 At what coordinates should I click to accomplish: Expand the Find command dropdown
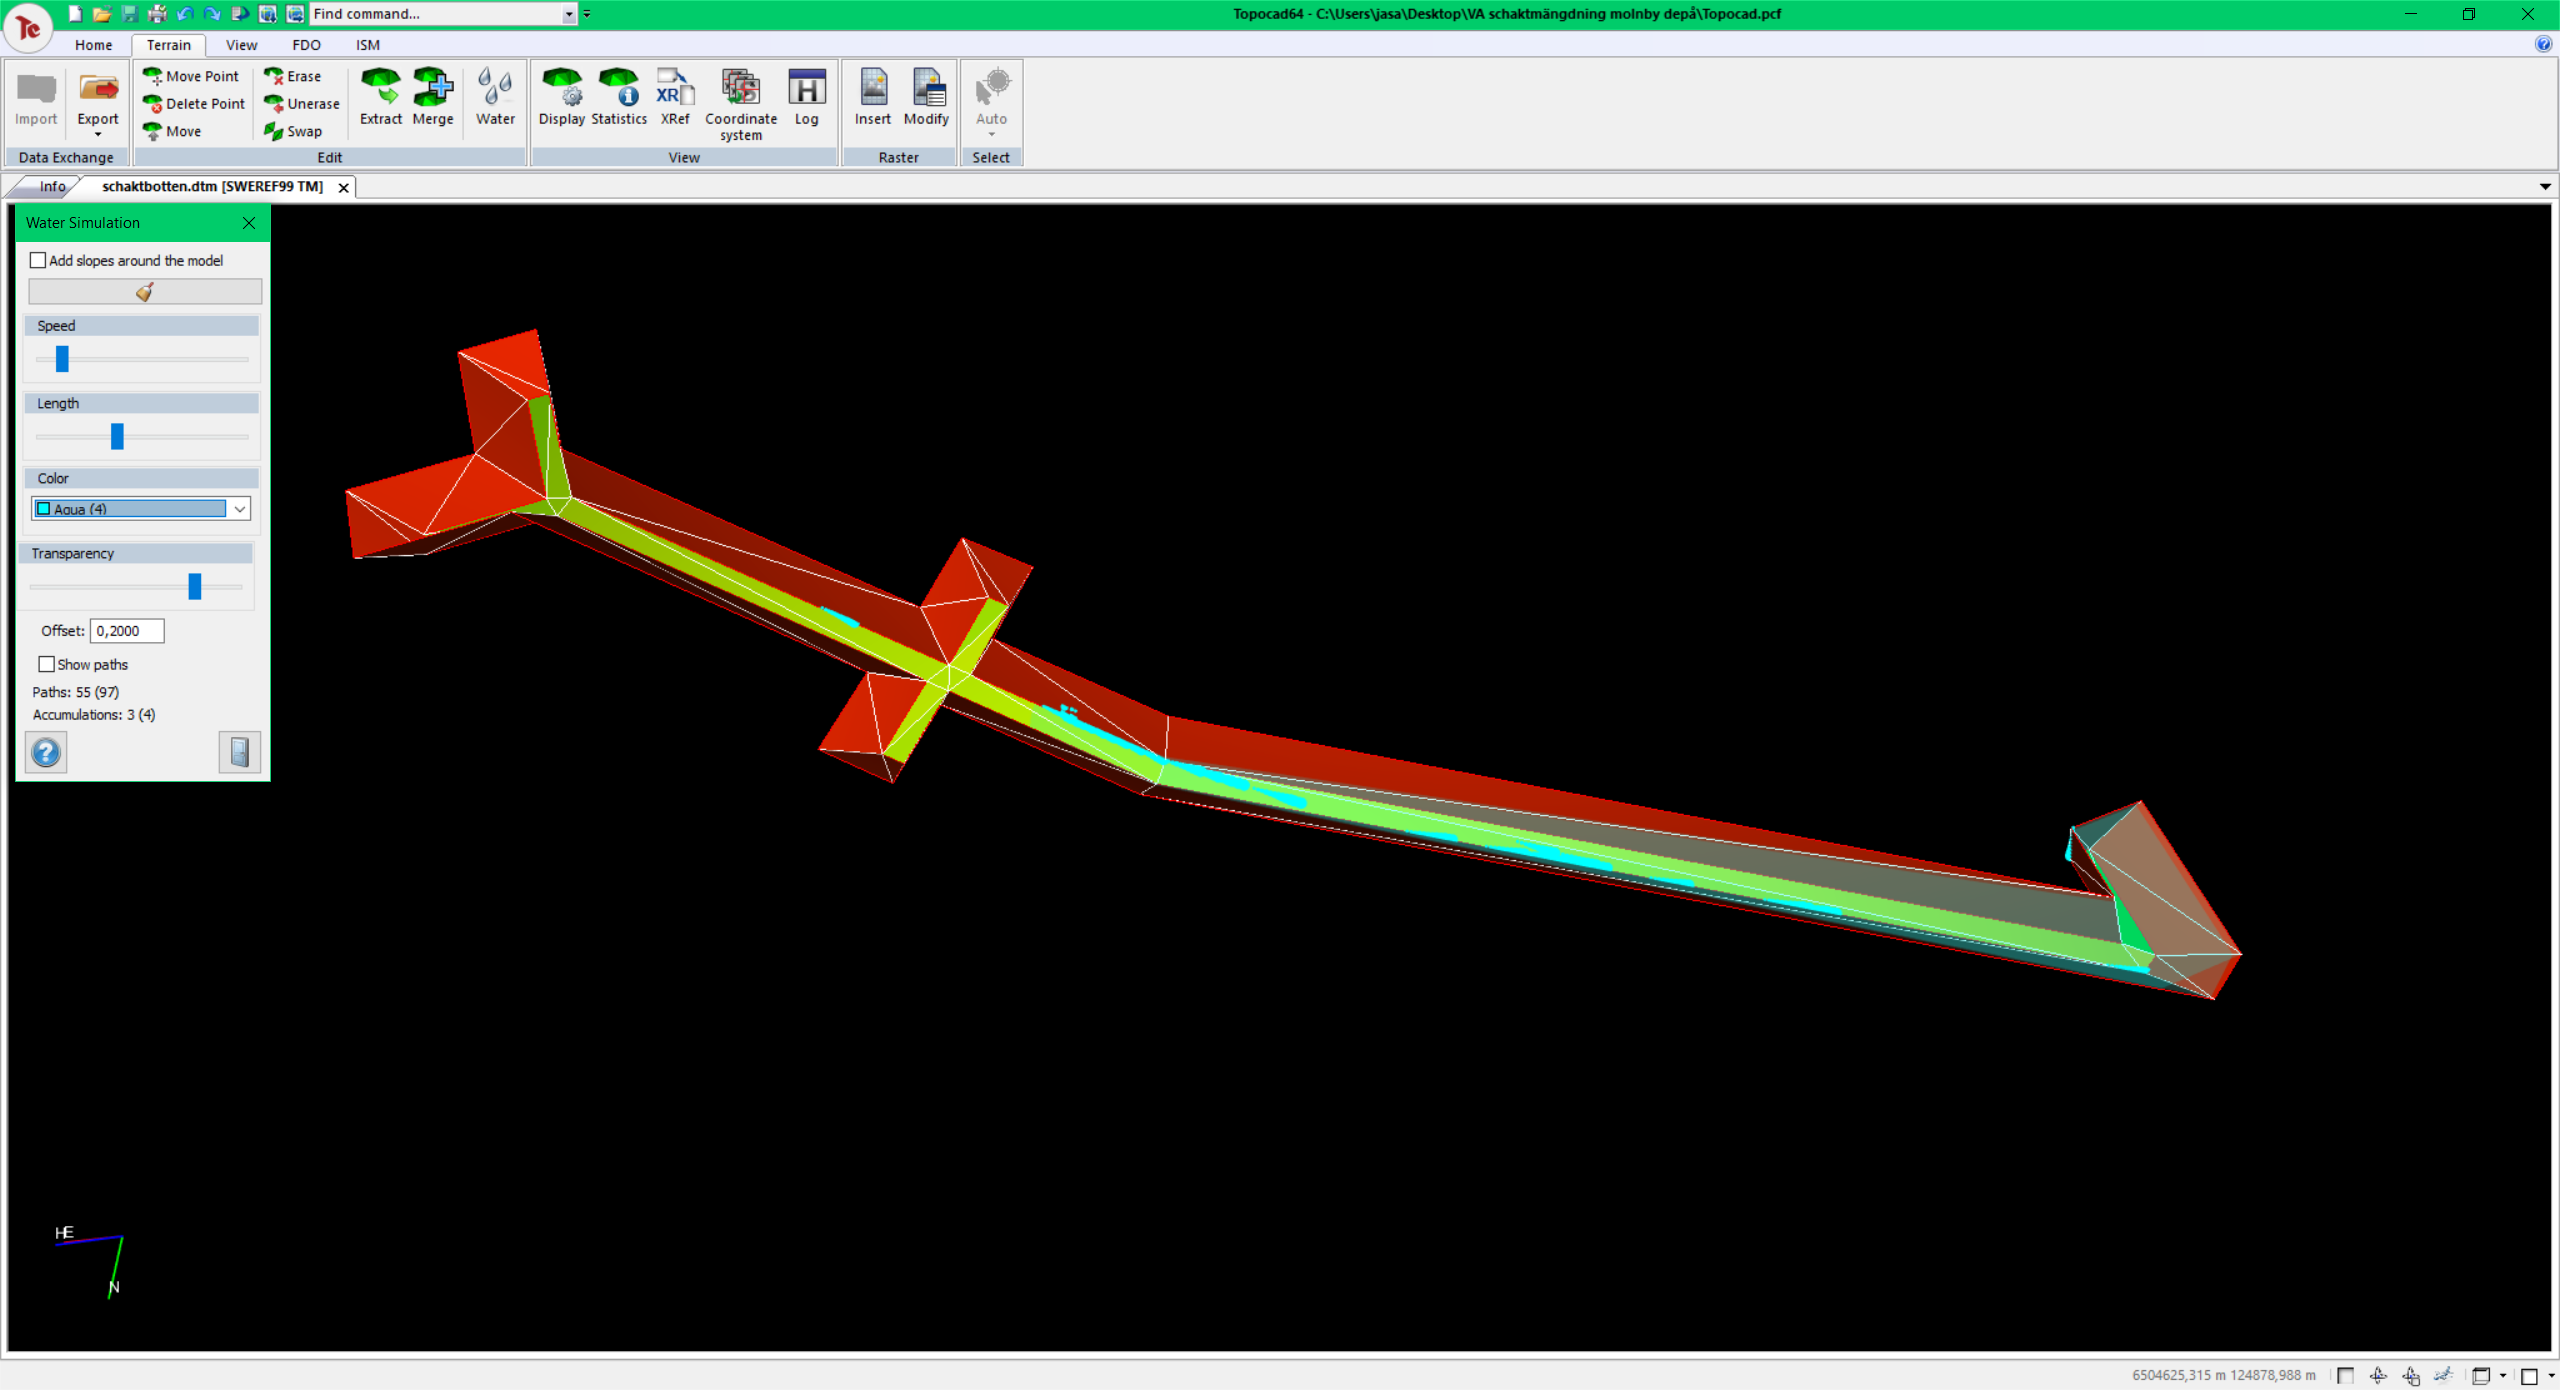[x=568, y=14]
